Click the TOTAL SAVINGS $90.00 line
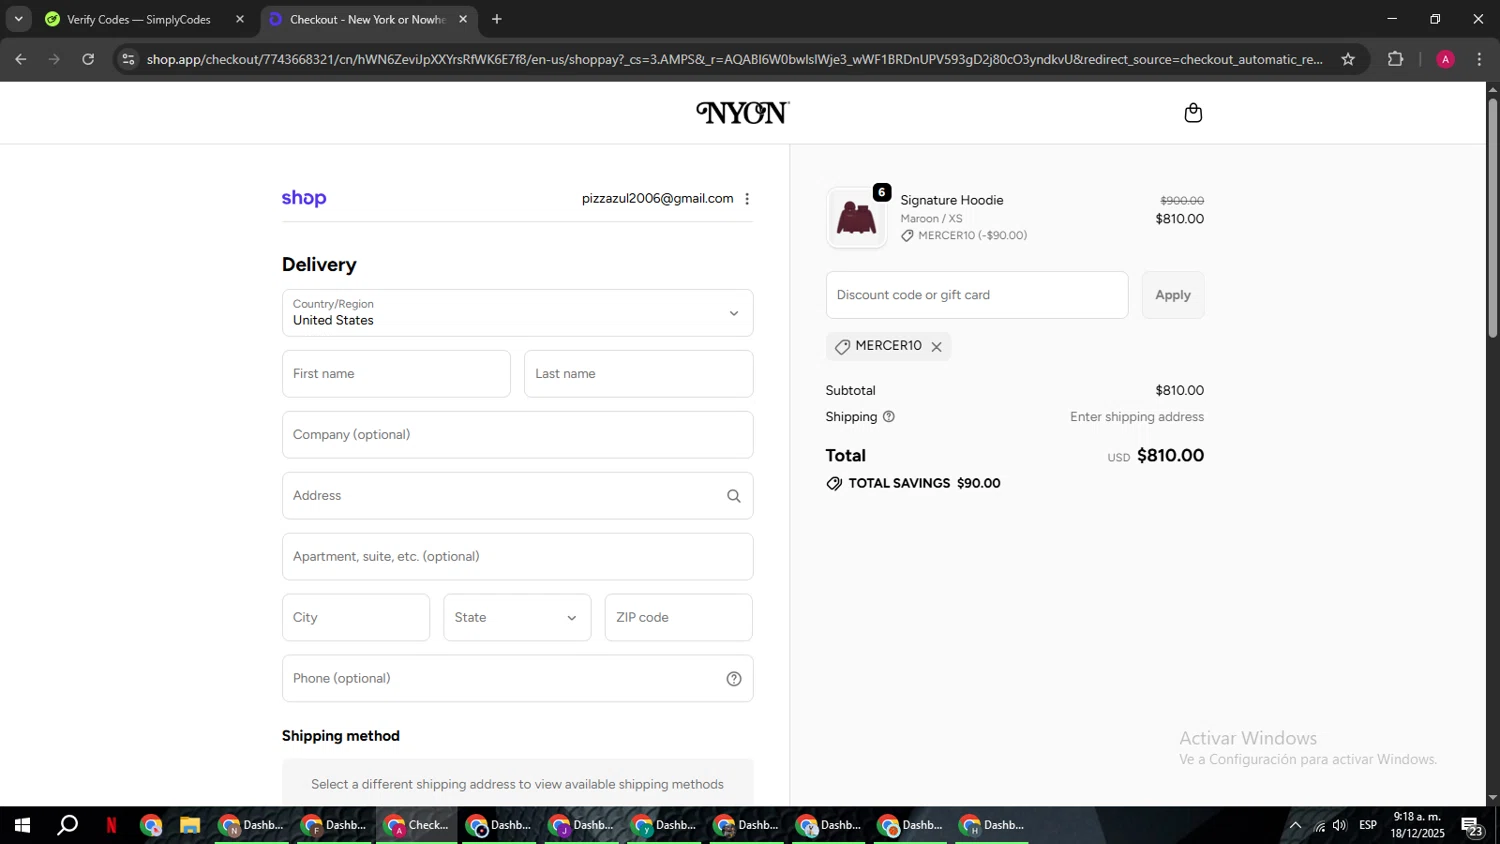Screen dimensions: 1500x844 (x=913, y=484)
